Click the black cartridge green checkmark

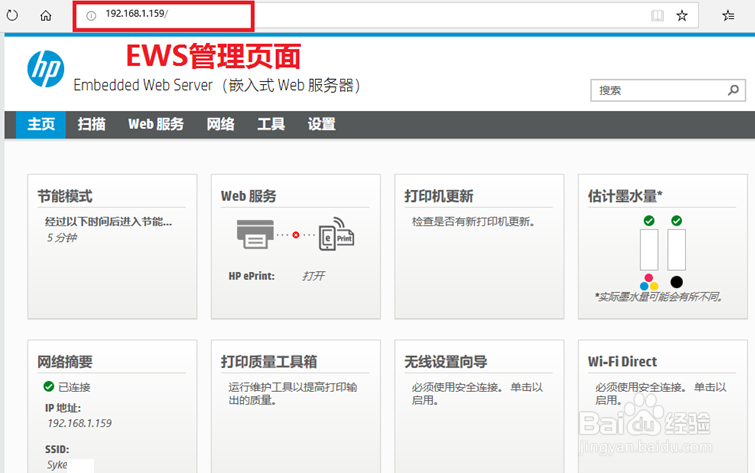tap(677, 221)
